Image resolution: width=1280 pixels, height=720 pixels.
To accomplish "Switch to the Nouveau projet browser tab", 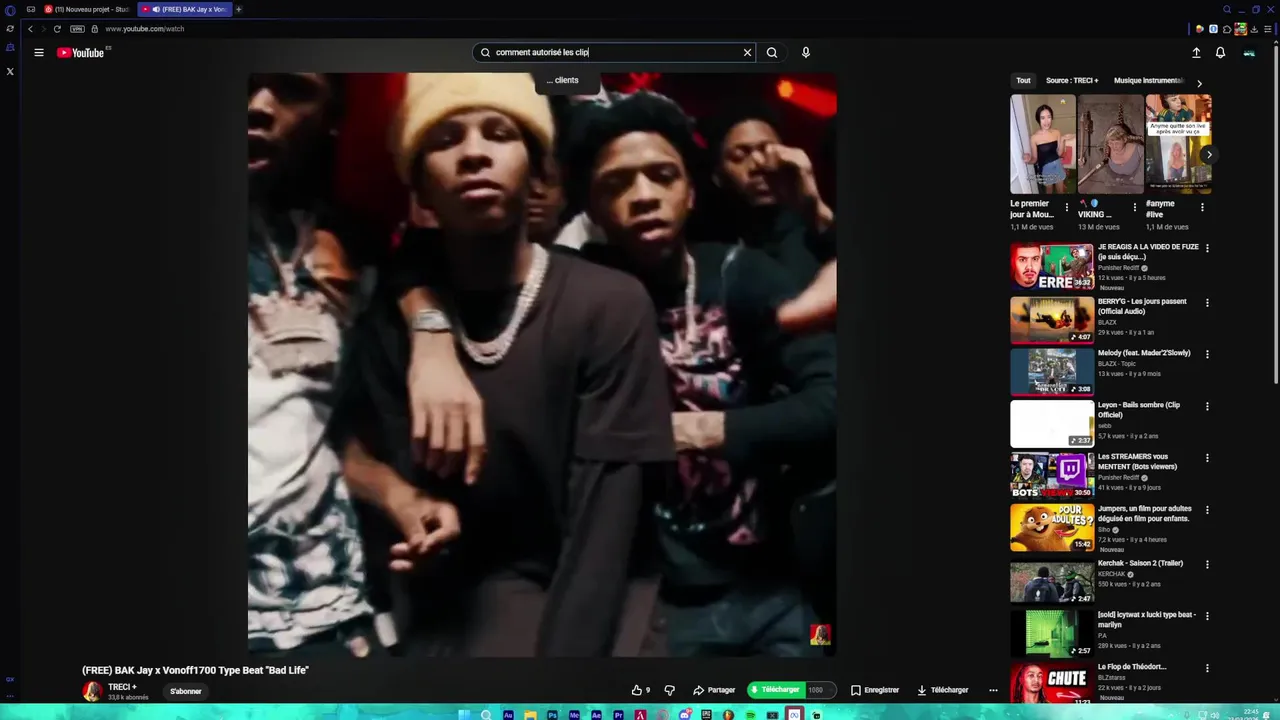I will pos(86,9).
